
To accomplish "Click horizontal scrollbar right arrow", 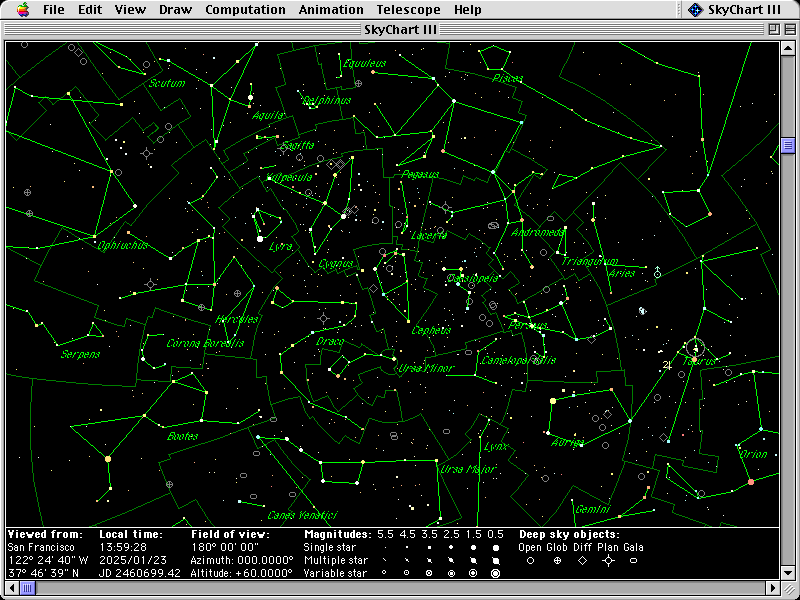I will pyautogui.click(x=774, y=588).
